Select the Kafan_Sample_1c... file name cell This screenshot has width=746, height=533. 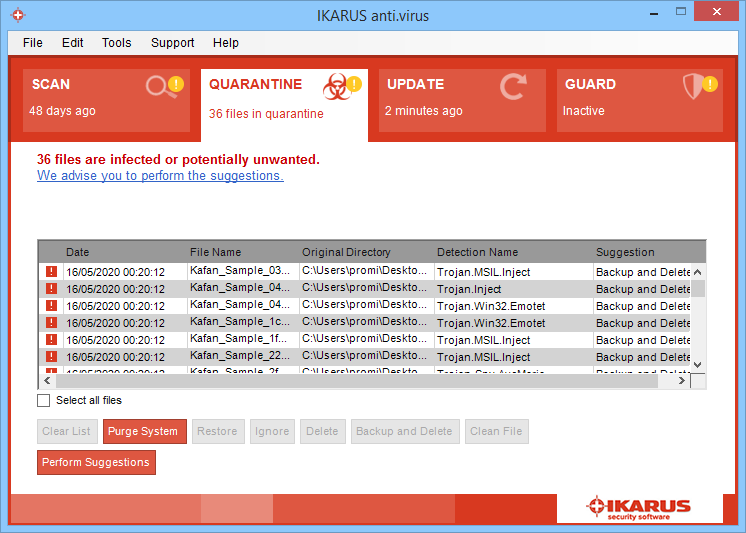click(243, 322)
